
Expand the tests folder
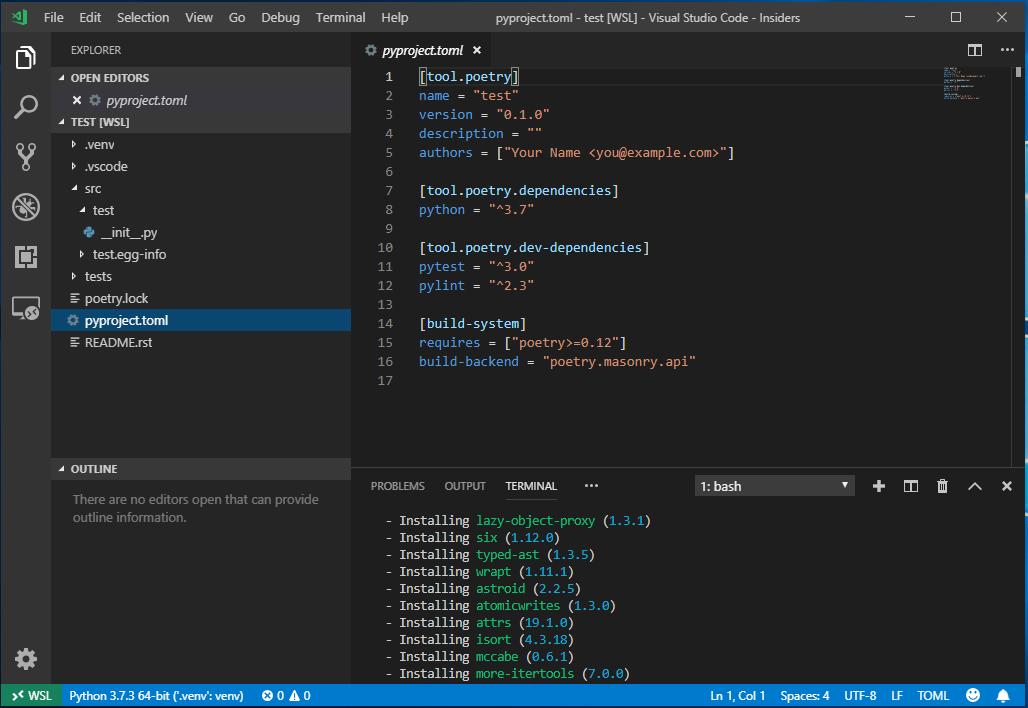[98, 276]
